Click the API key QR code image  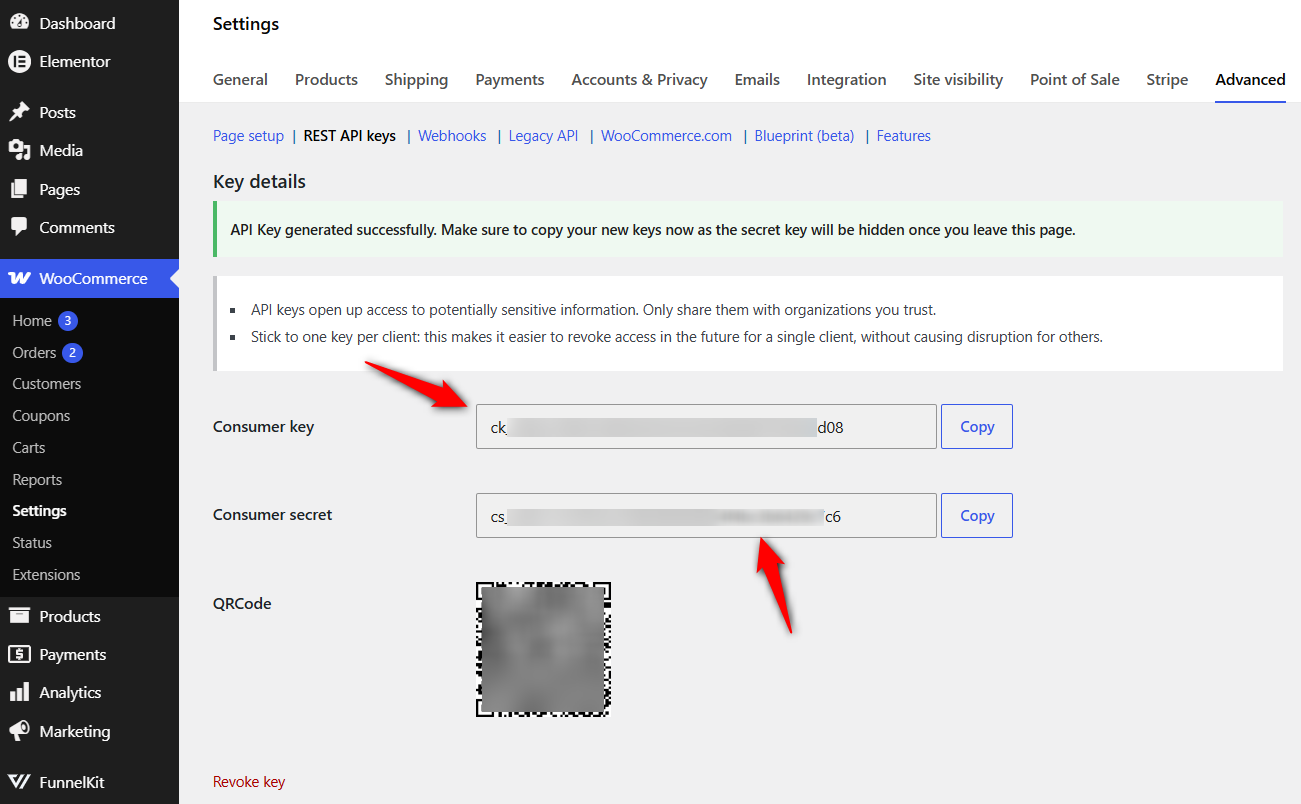tap(543, 649)
